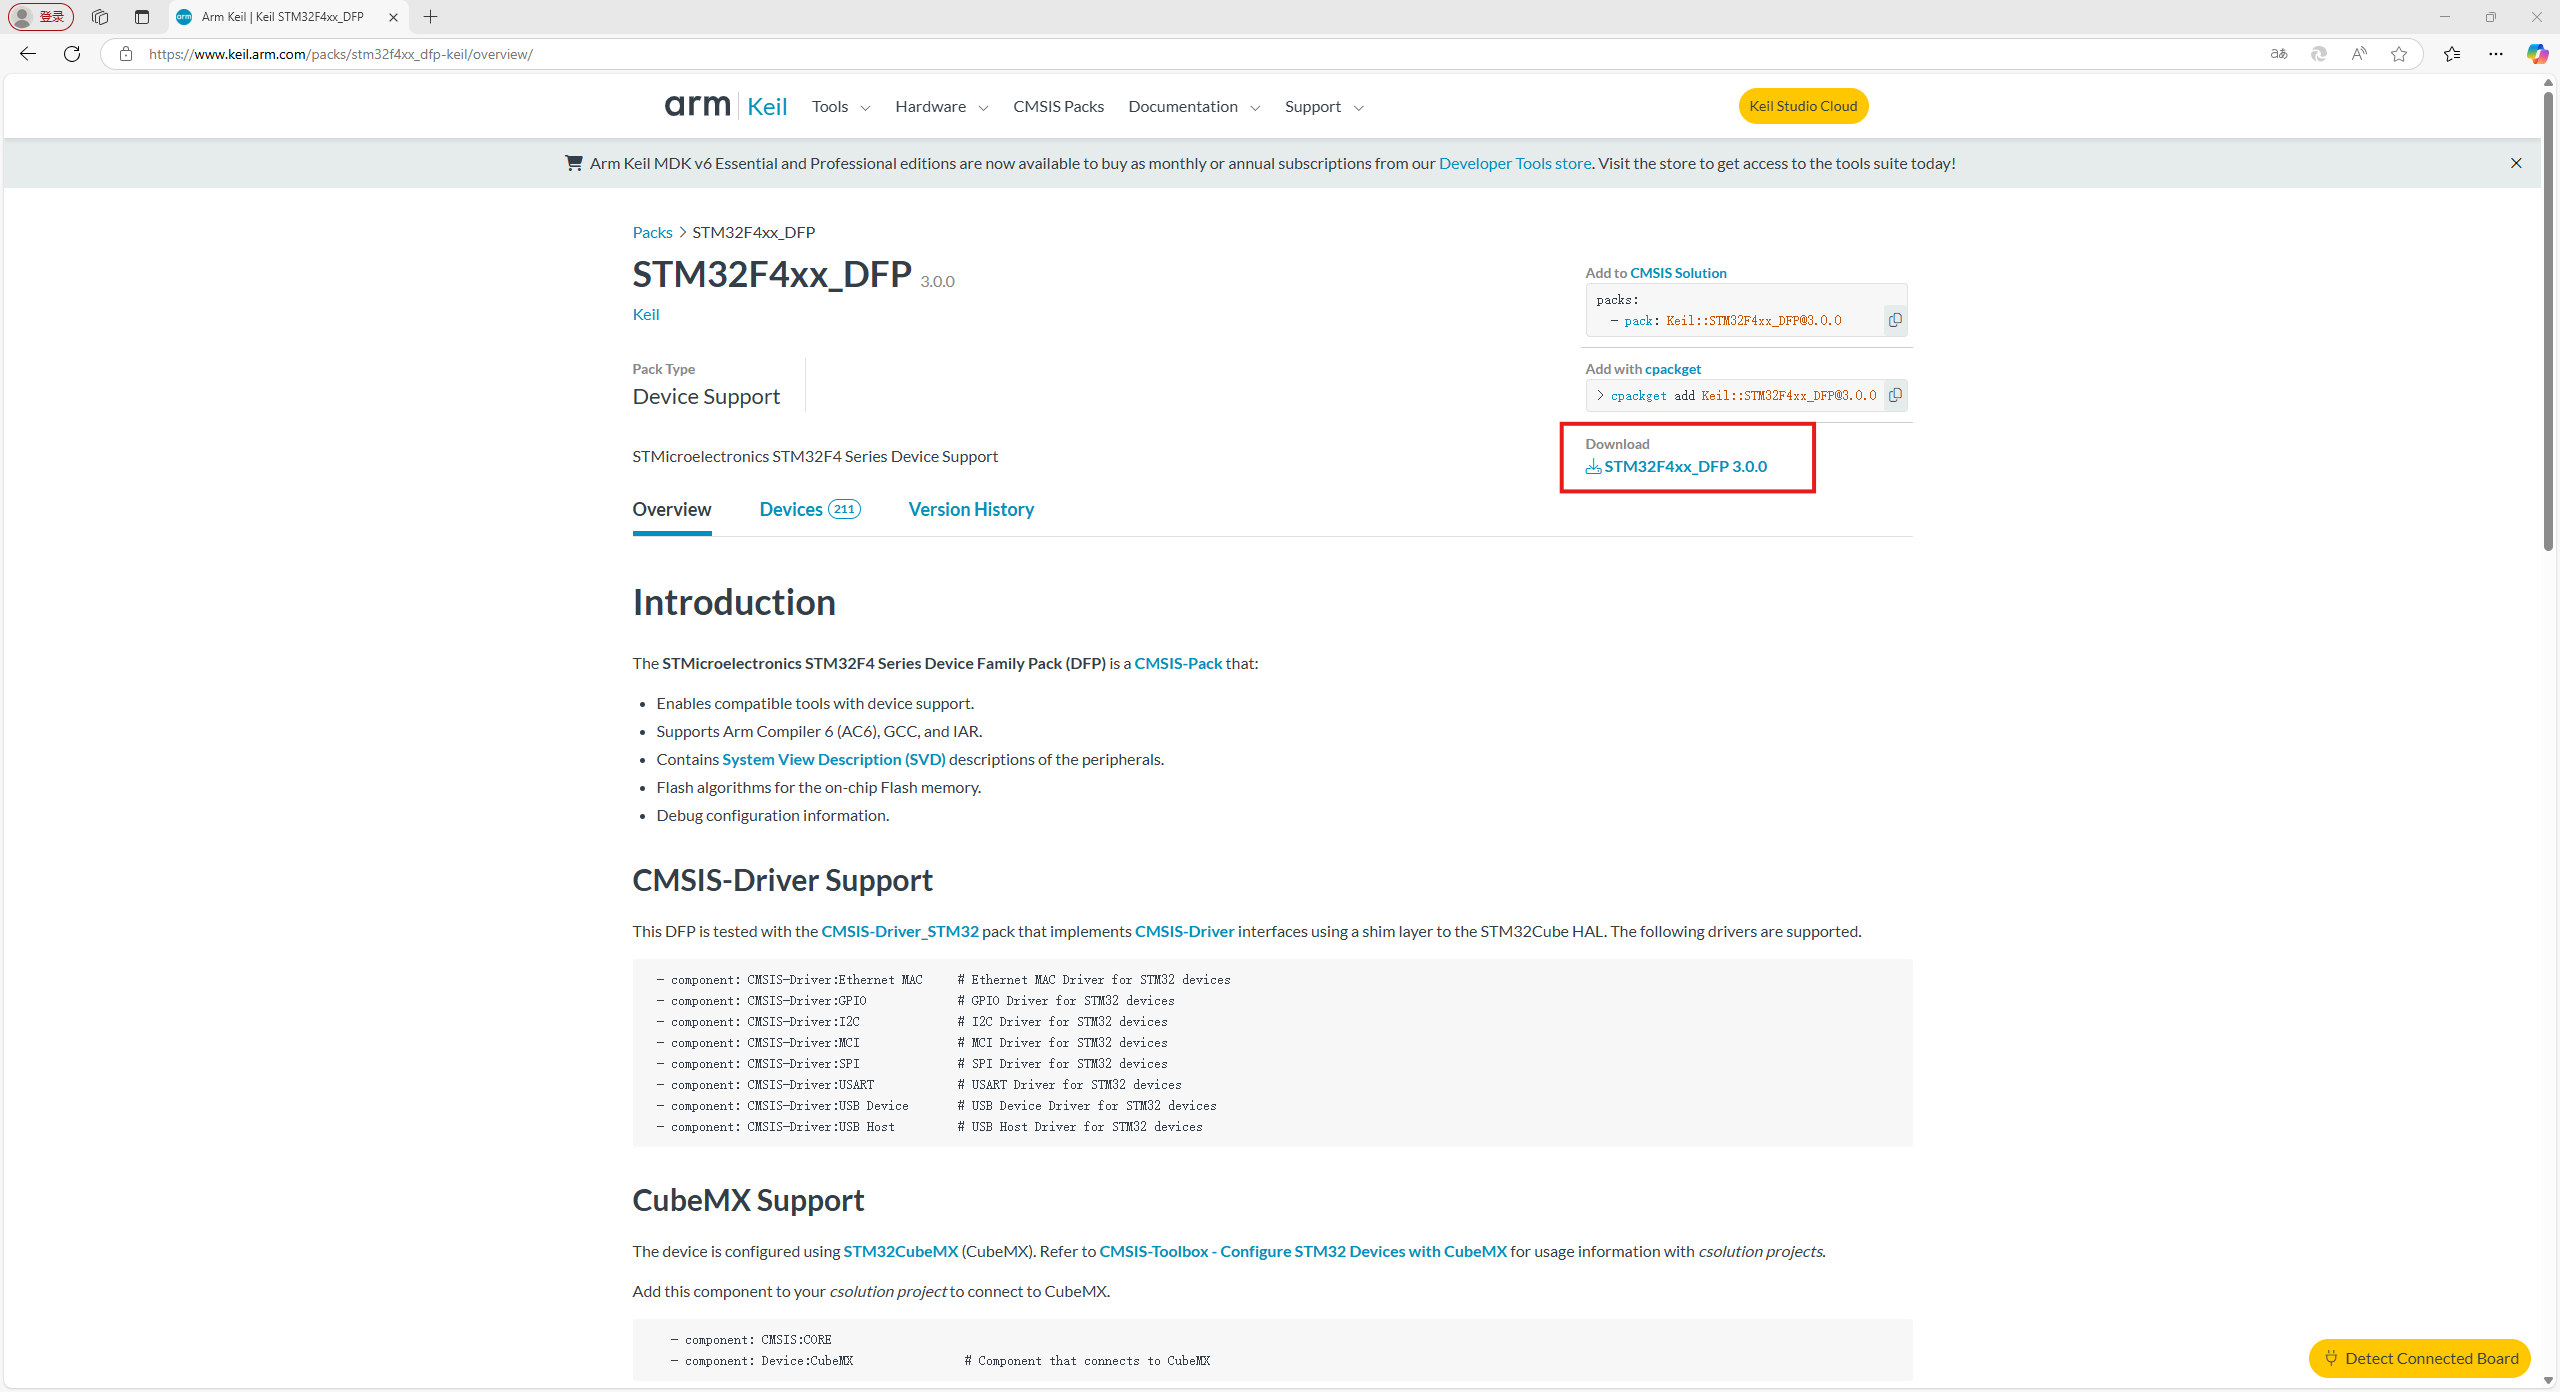
Task: Add this page to favorites star
Action: [2399, 54]
